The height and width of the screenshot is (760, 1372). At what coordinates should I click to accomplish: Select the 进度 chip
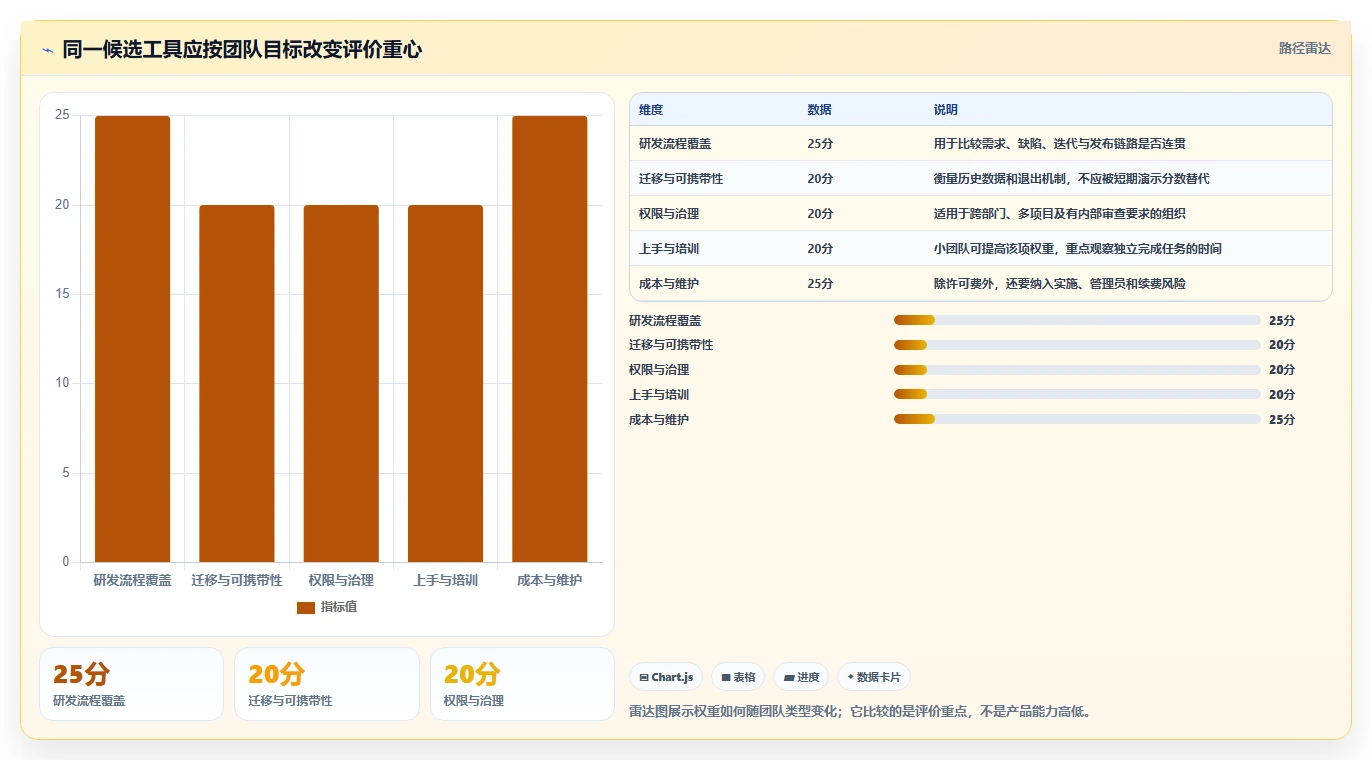point(801,677)
